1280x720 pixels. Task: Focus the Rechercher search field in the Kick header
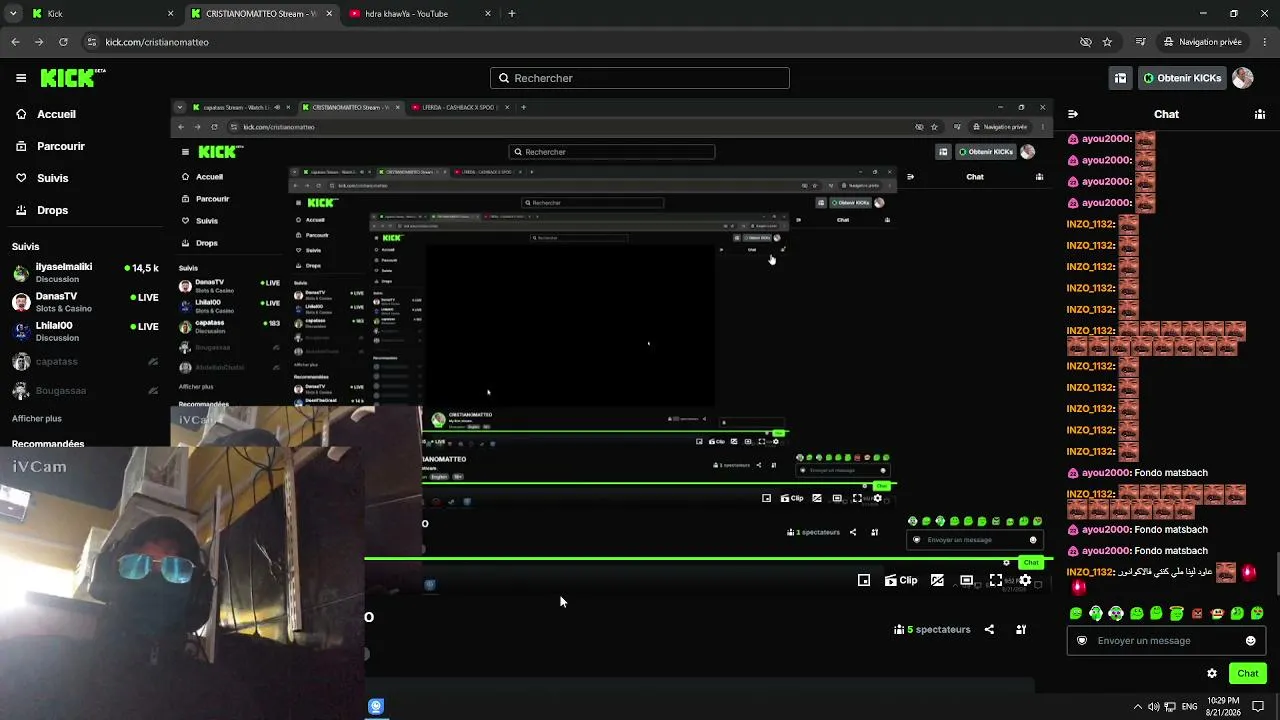pos(640,78)
